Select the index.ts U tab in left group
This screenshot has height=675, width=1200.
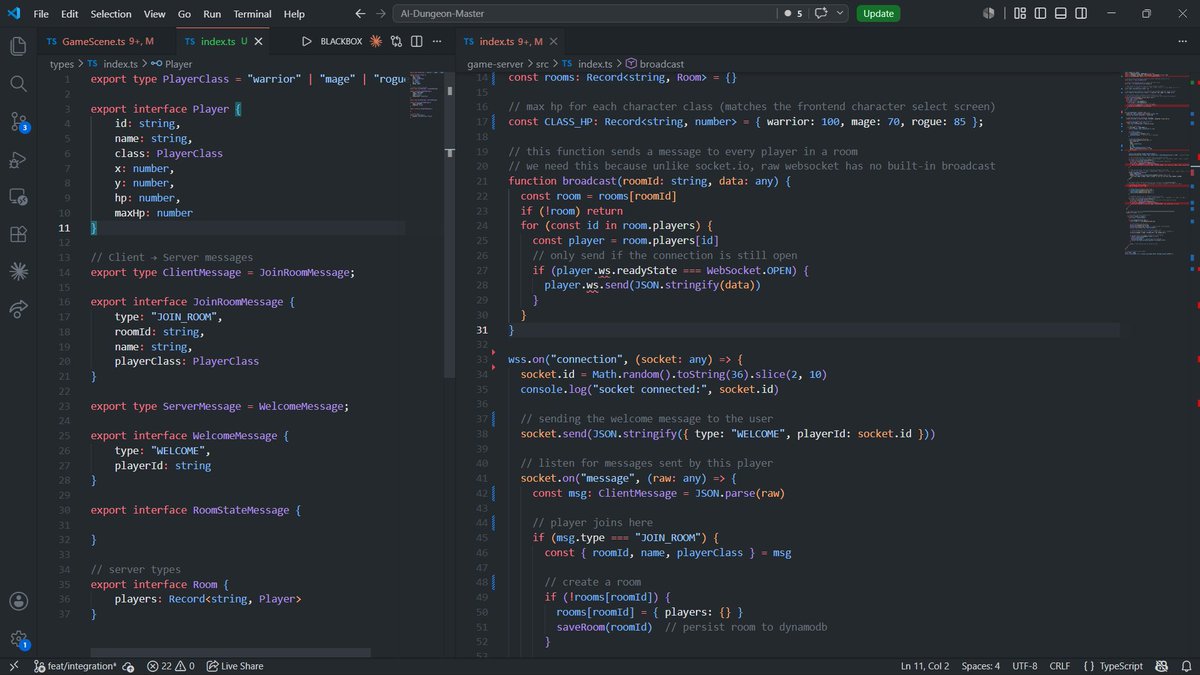pos(221,42)
